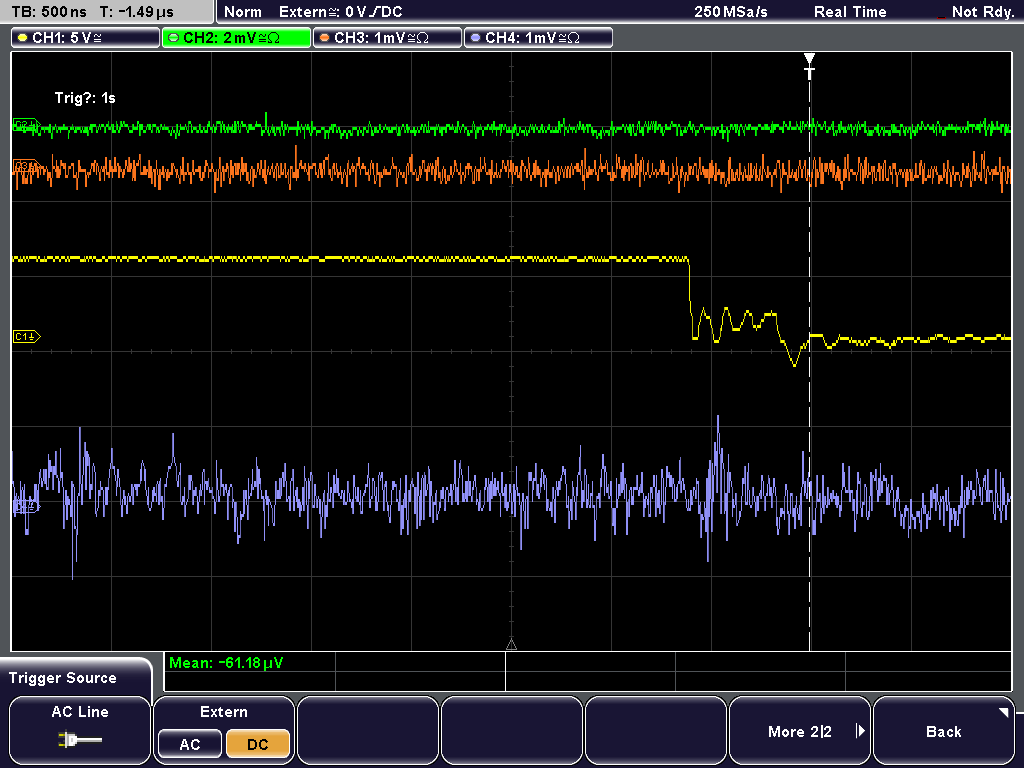Click the Real Time acquisition label
The height and width of the screenshot is (768, 1024).
(850, 12)
